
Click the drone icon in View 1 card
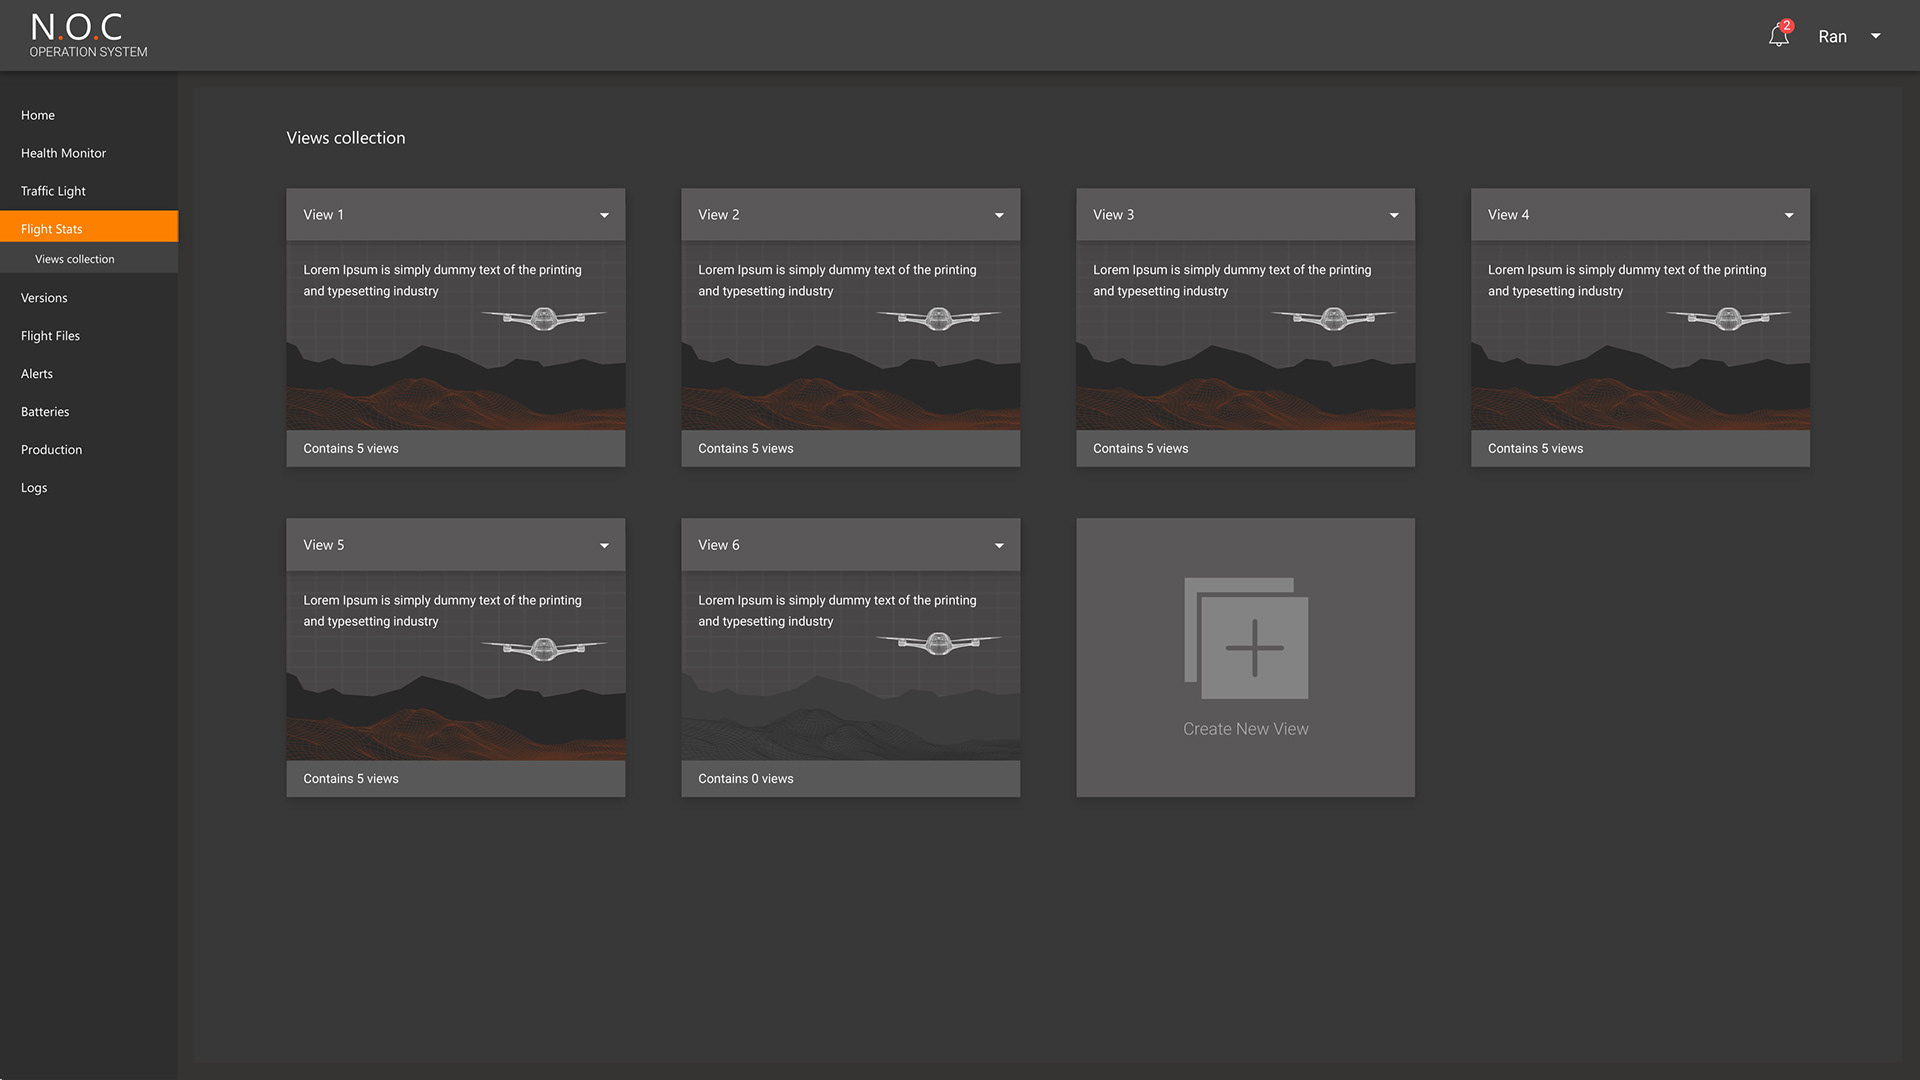[544, 318]
